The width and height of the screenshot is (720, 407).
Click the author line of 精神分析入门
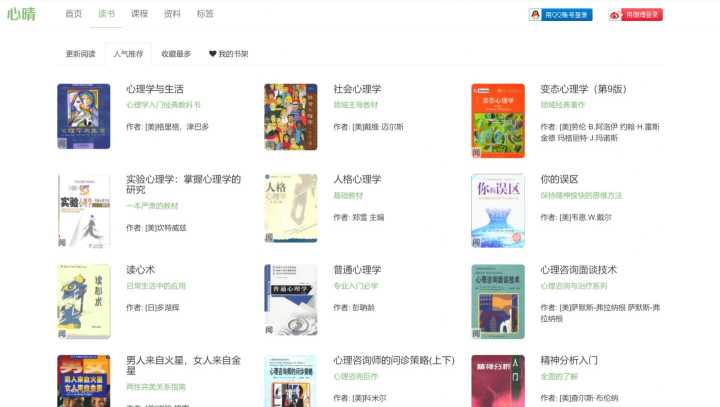[x=579, y=398]
